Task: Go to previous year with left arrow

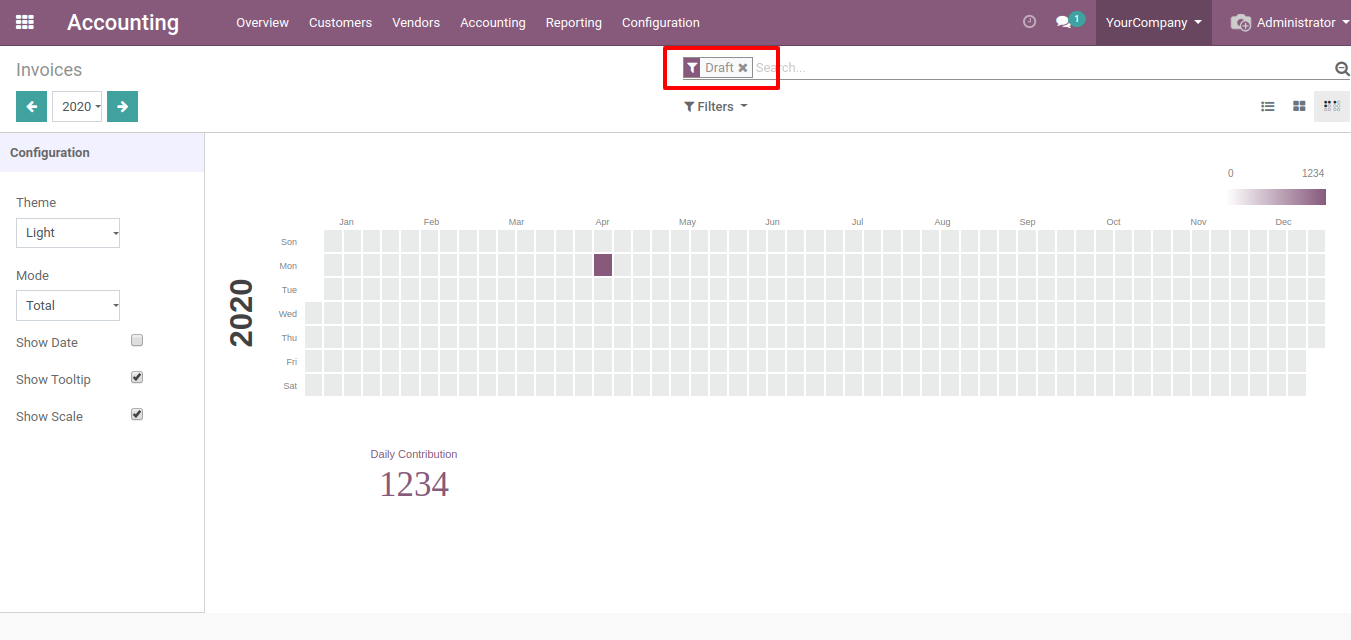Action: pyautogui.click(x=31, y=106)
